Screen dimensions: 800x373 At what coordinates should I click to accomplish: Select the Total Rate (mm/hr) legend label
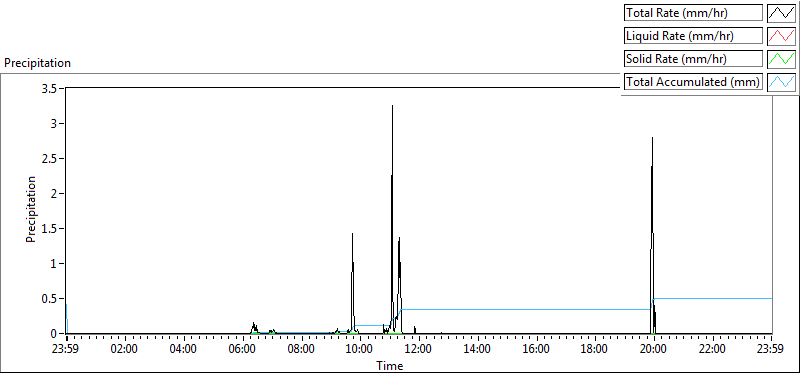pos(693,13)
